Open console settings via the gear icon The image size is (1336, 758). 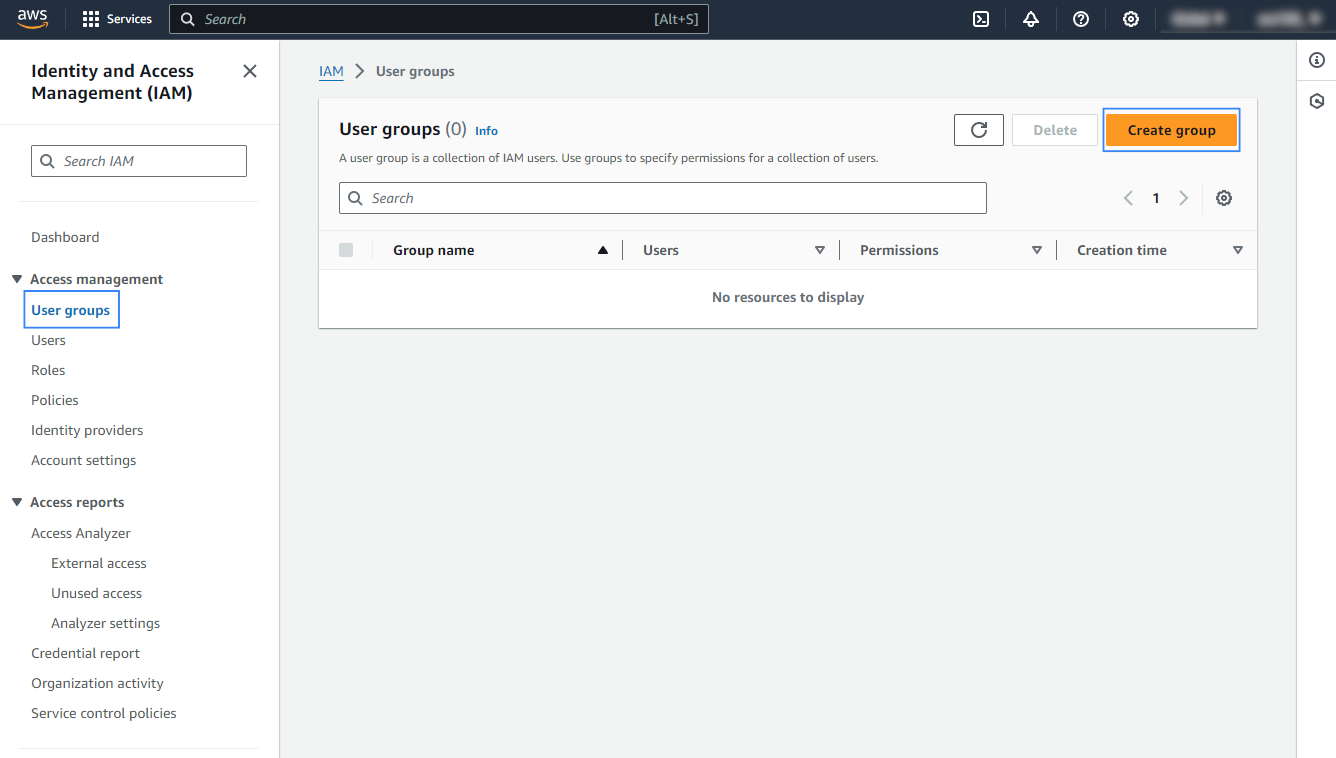(x=1131, y=19)
